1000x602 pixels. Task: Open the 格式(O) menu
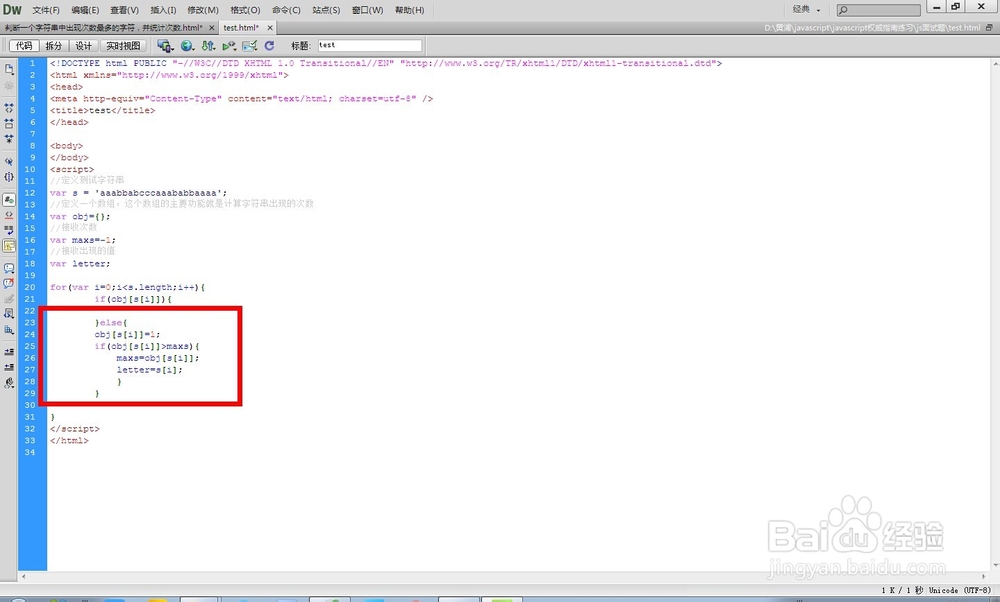click(245, 10)
